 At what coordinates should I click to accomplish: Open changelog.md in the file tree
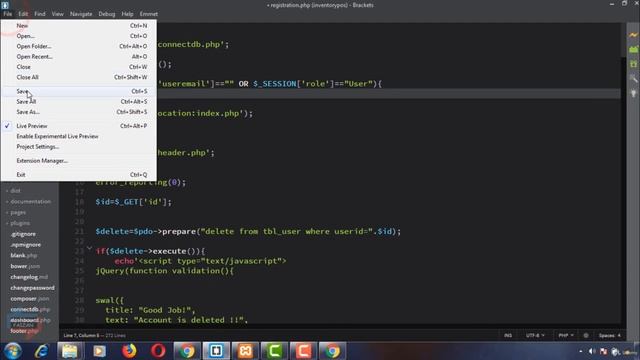(29, 277)
